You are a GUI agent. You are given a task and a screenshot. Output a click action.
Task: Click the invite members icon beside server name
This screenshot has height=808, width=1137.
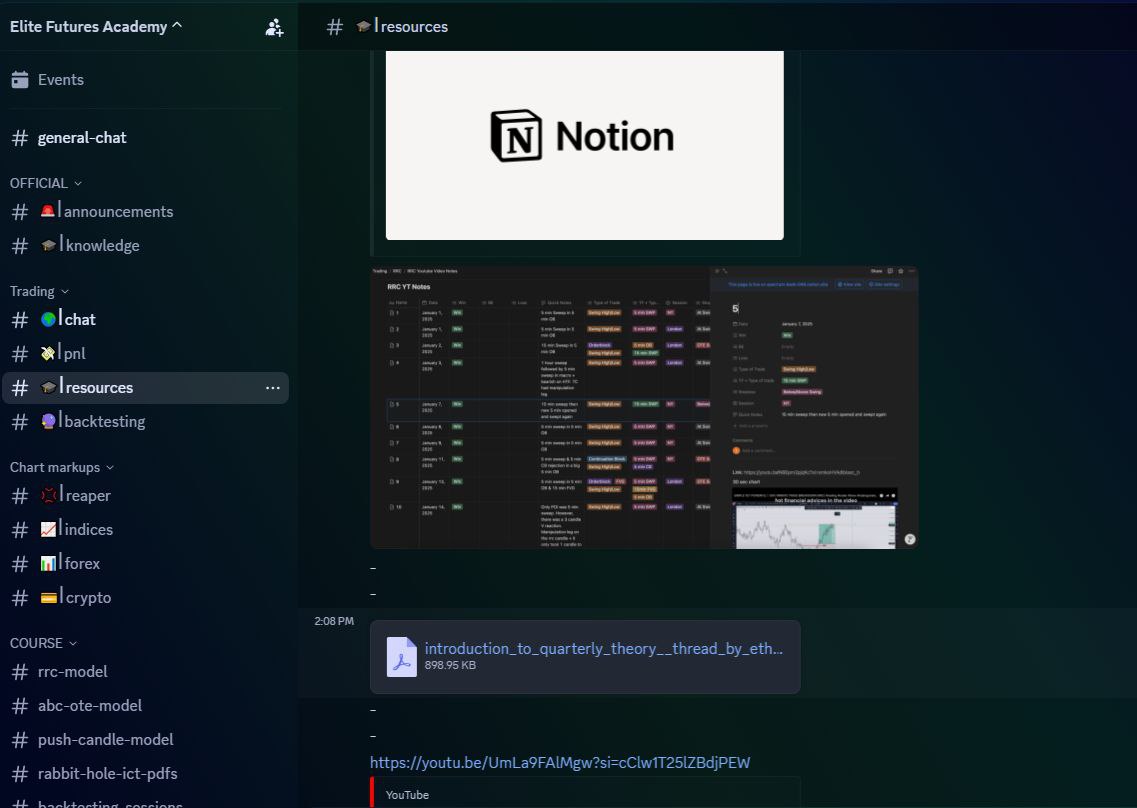tap(273, 27)
